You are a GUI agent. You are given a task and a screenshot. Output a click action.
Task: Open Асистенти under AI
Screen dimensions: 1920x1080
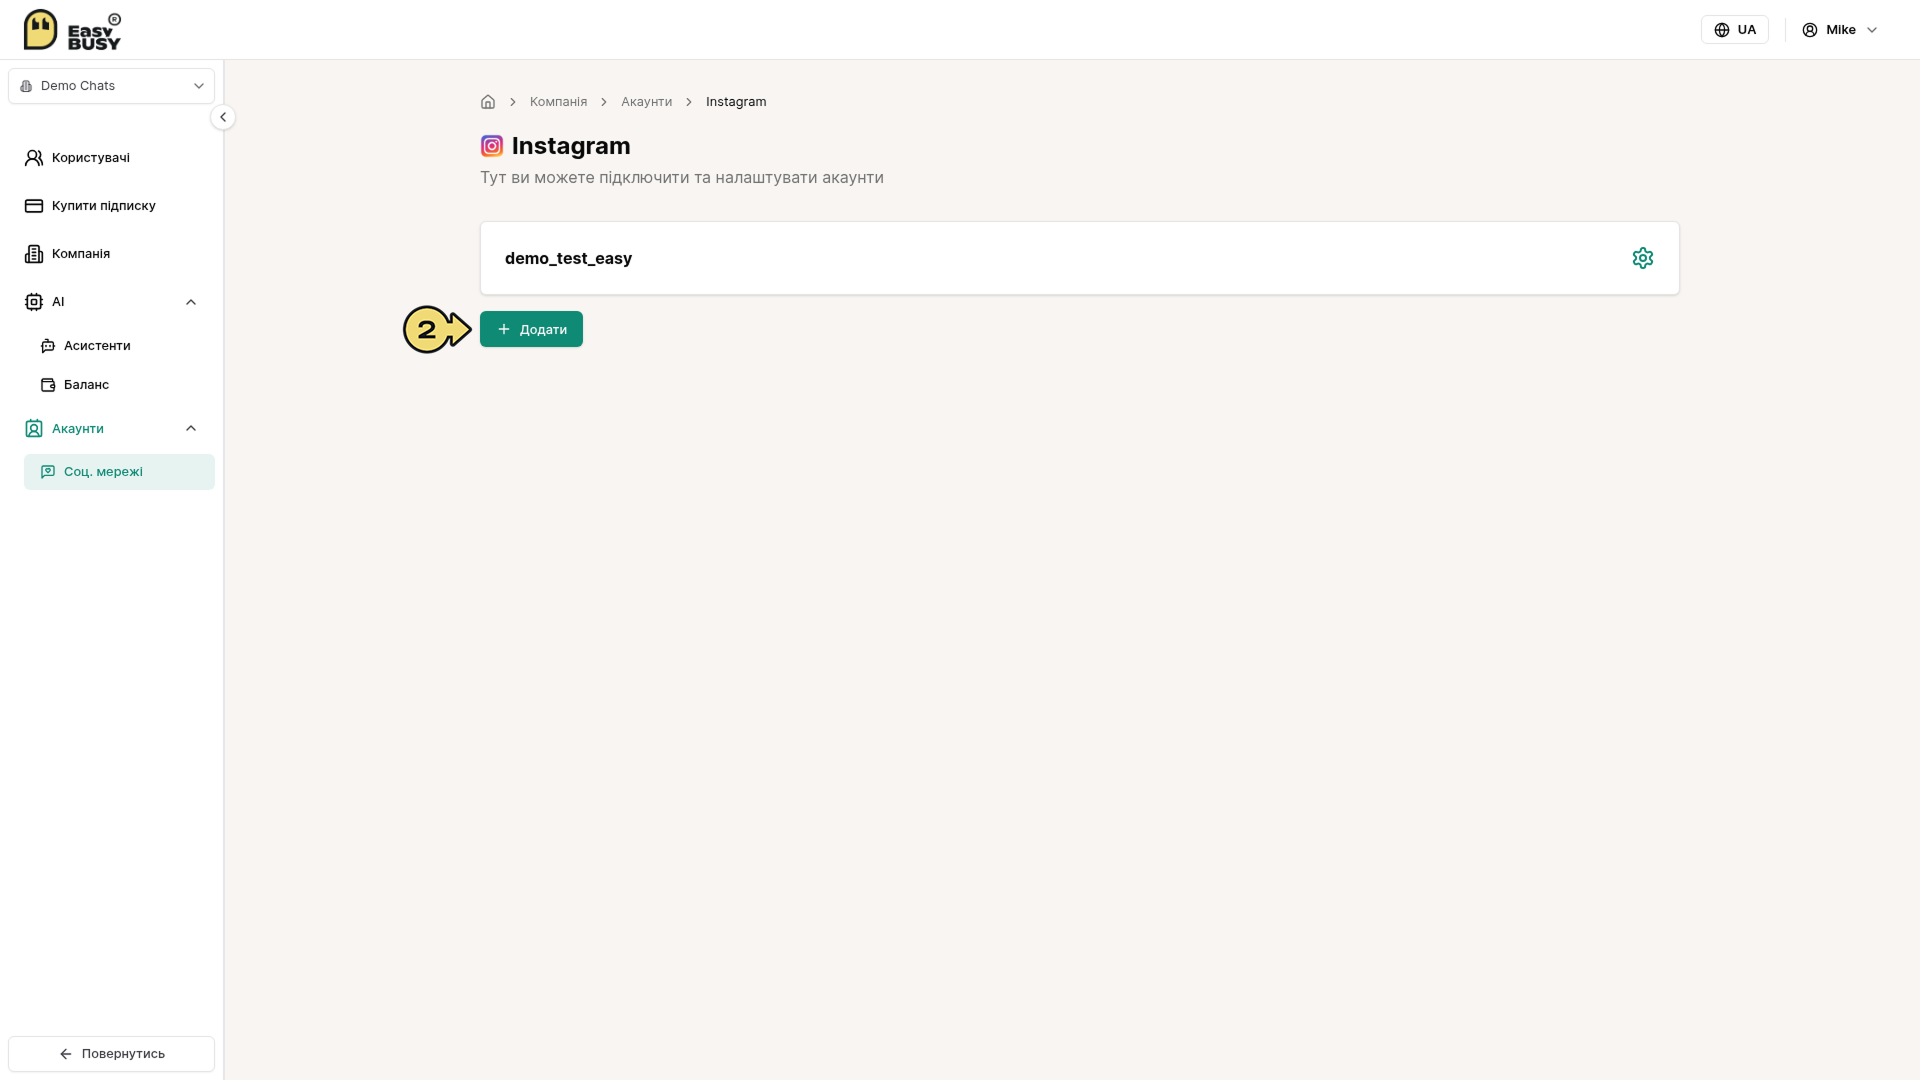[119, 346]
